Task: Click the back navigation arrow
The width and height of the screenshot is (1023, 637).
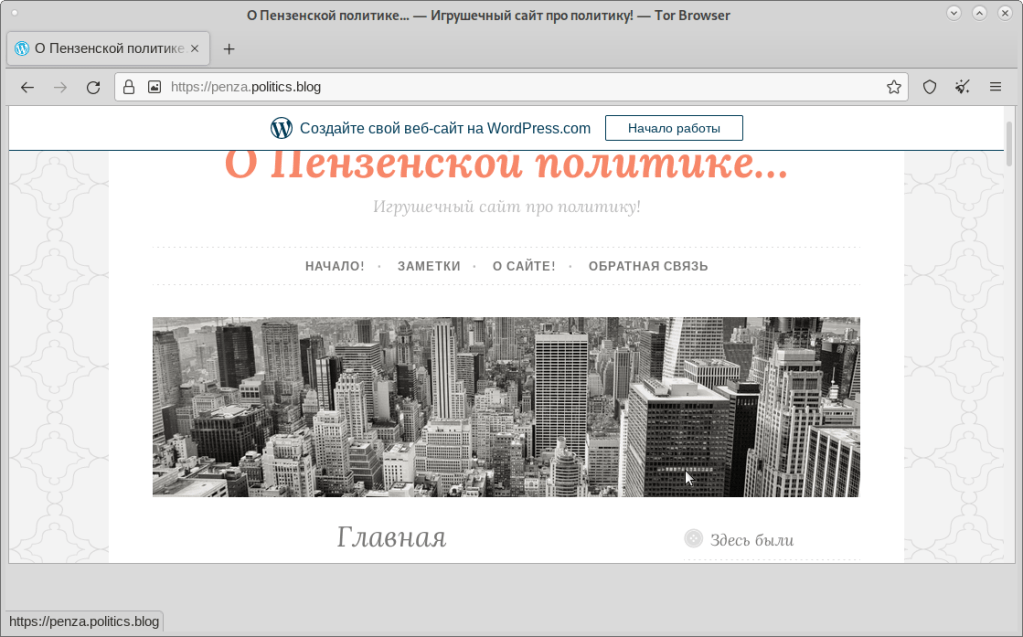Action: [27, 87]
